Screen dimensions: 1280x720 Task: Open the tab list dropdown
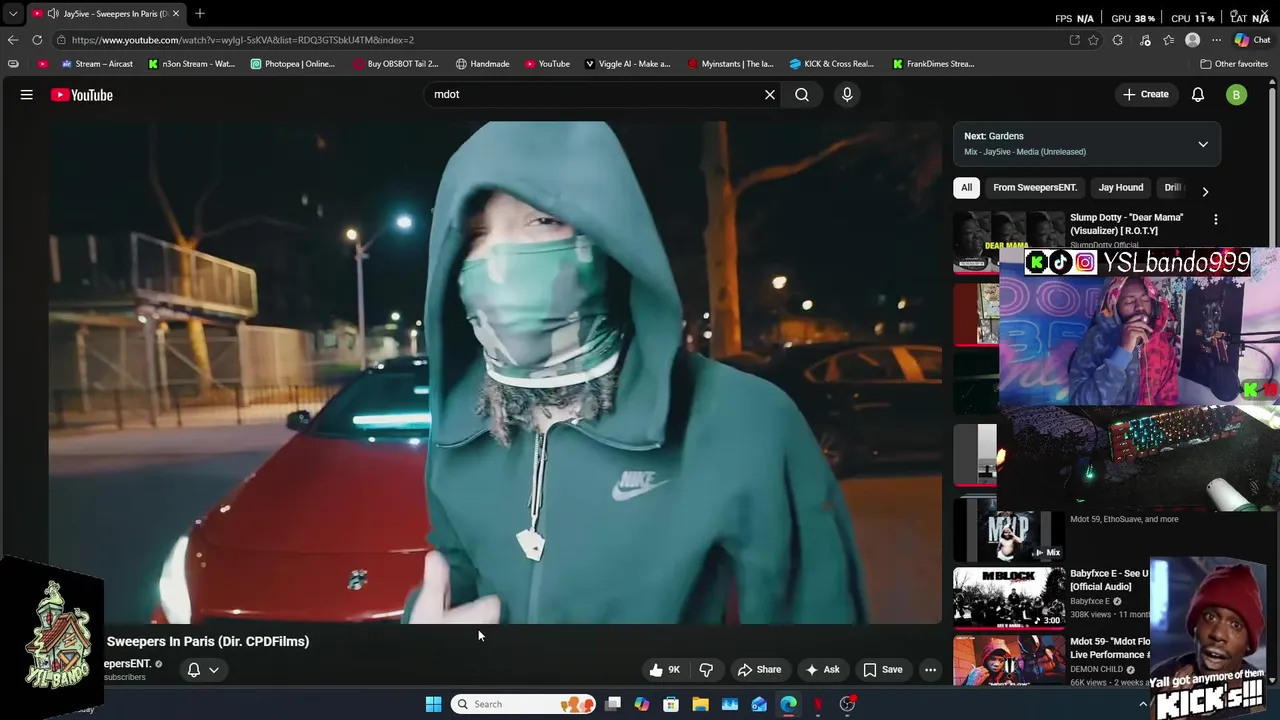click(12, 13)
